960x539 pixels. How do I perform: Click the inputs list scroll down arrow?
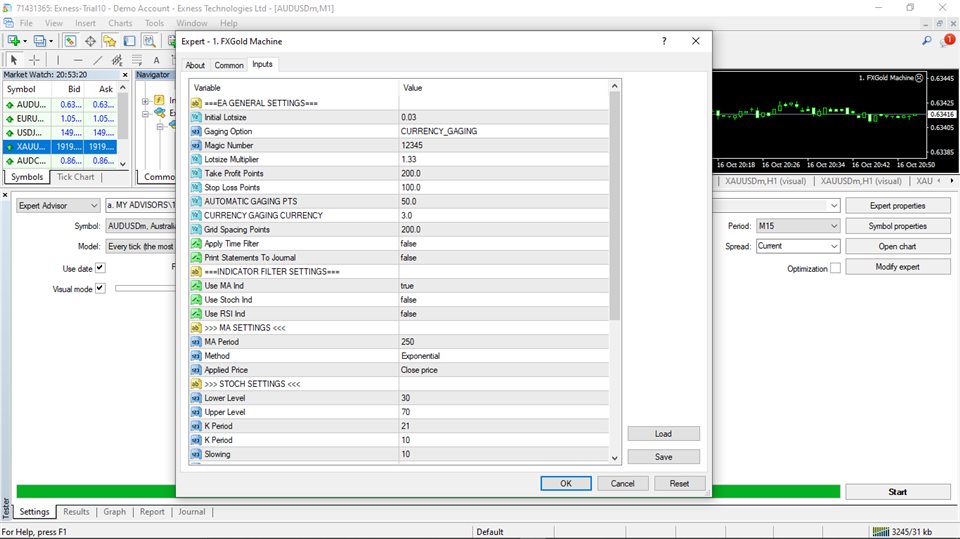615,458
